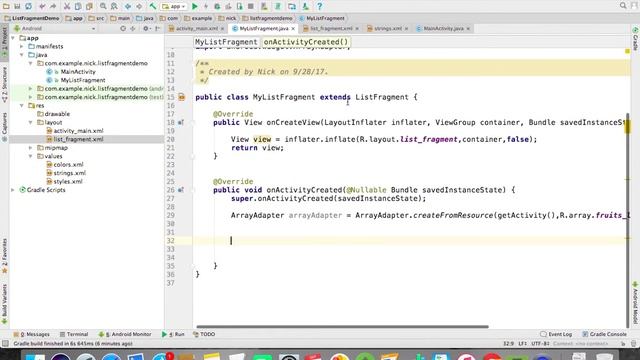Open the Event Log

[x=556, y=334]
